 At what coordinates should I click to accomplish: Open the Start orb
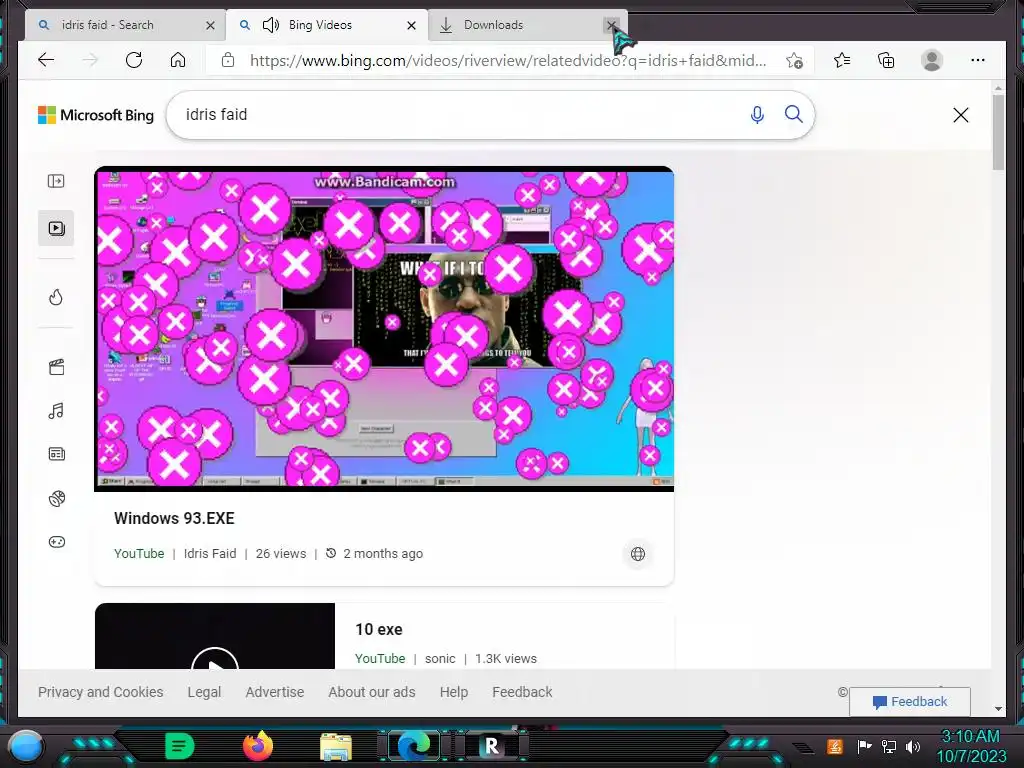(25, 746)
